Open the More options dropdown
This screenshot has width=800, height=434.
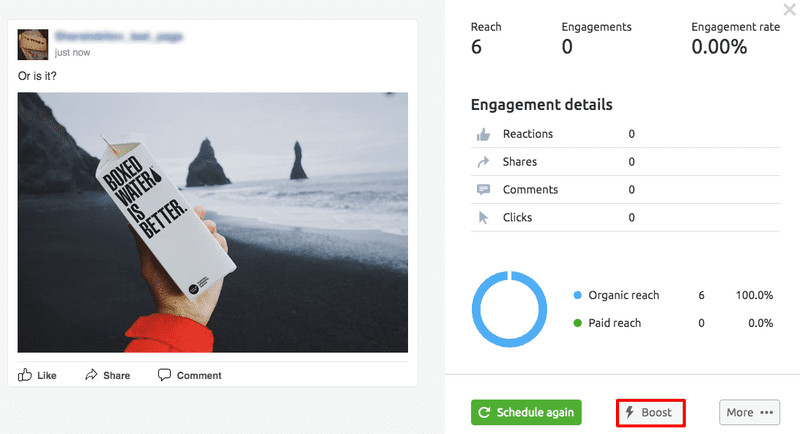(749, 412)
